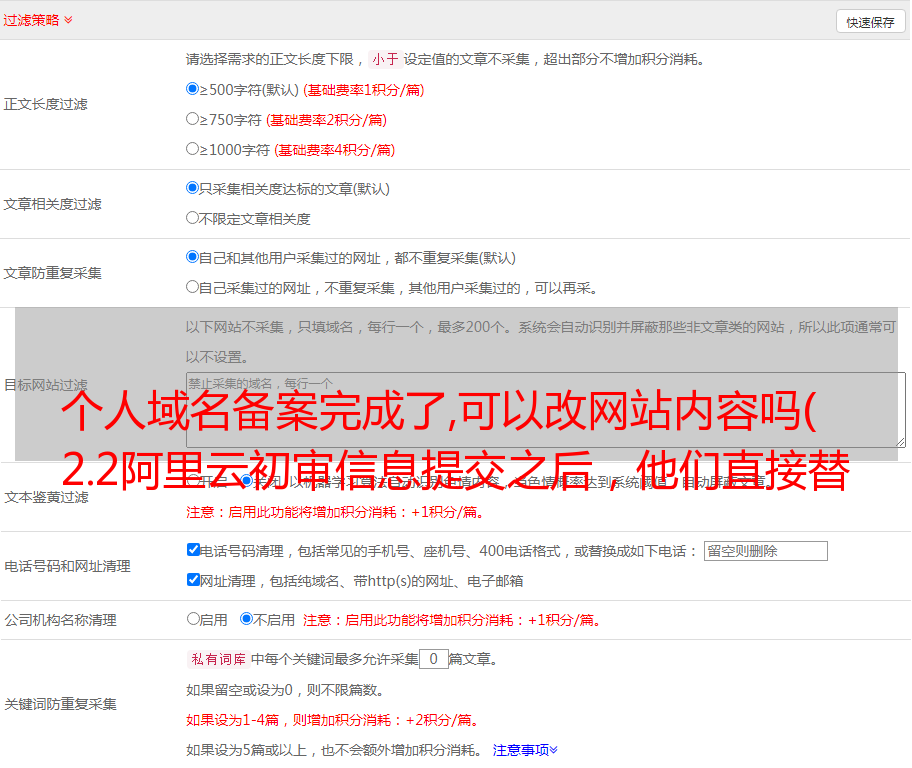Click the 小于 highlighted tag

point(385,59)
